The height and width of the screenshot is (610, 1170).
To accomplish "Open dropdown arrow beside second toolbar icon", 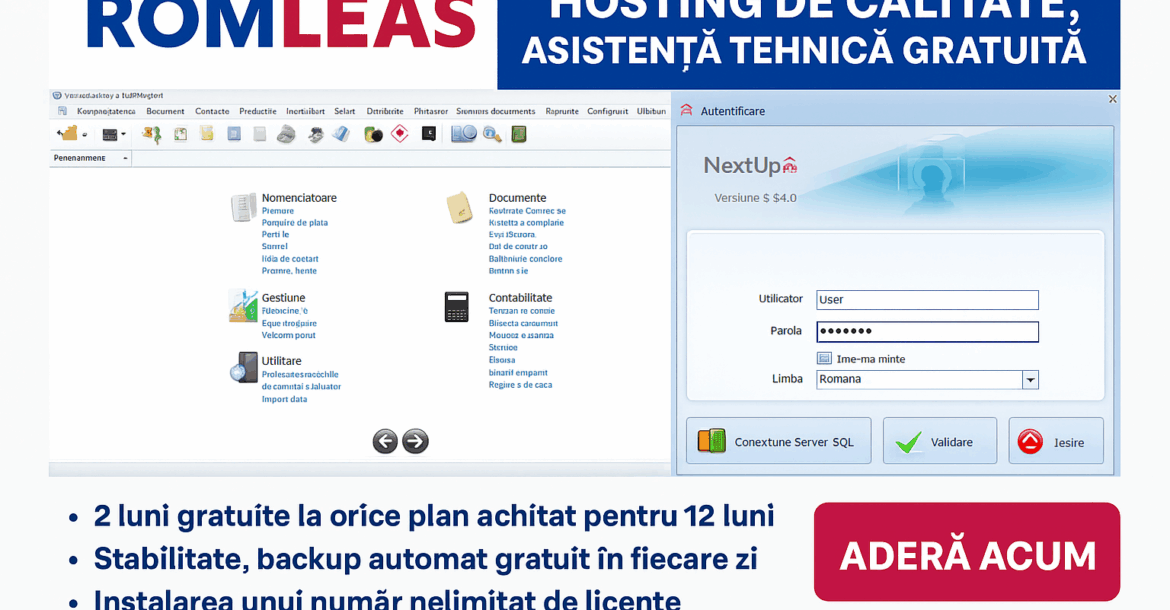I will (x=123, y=135).
